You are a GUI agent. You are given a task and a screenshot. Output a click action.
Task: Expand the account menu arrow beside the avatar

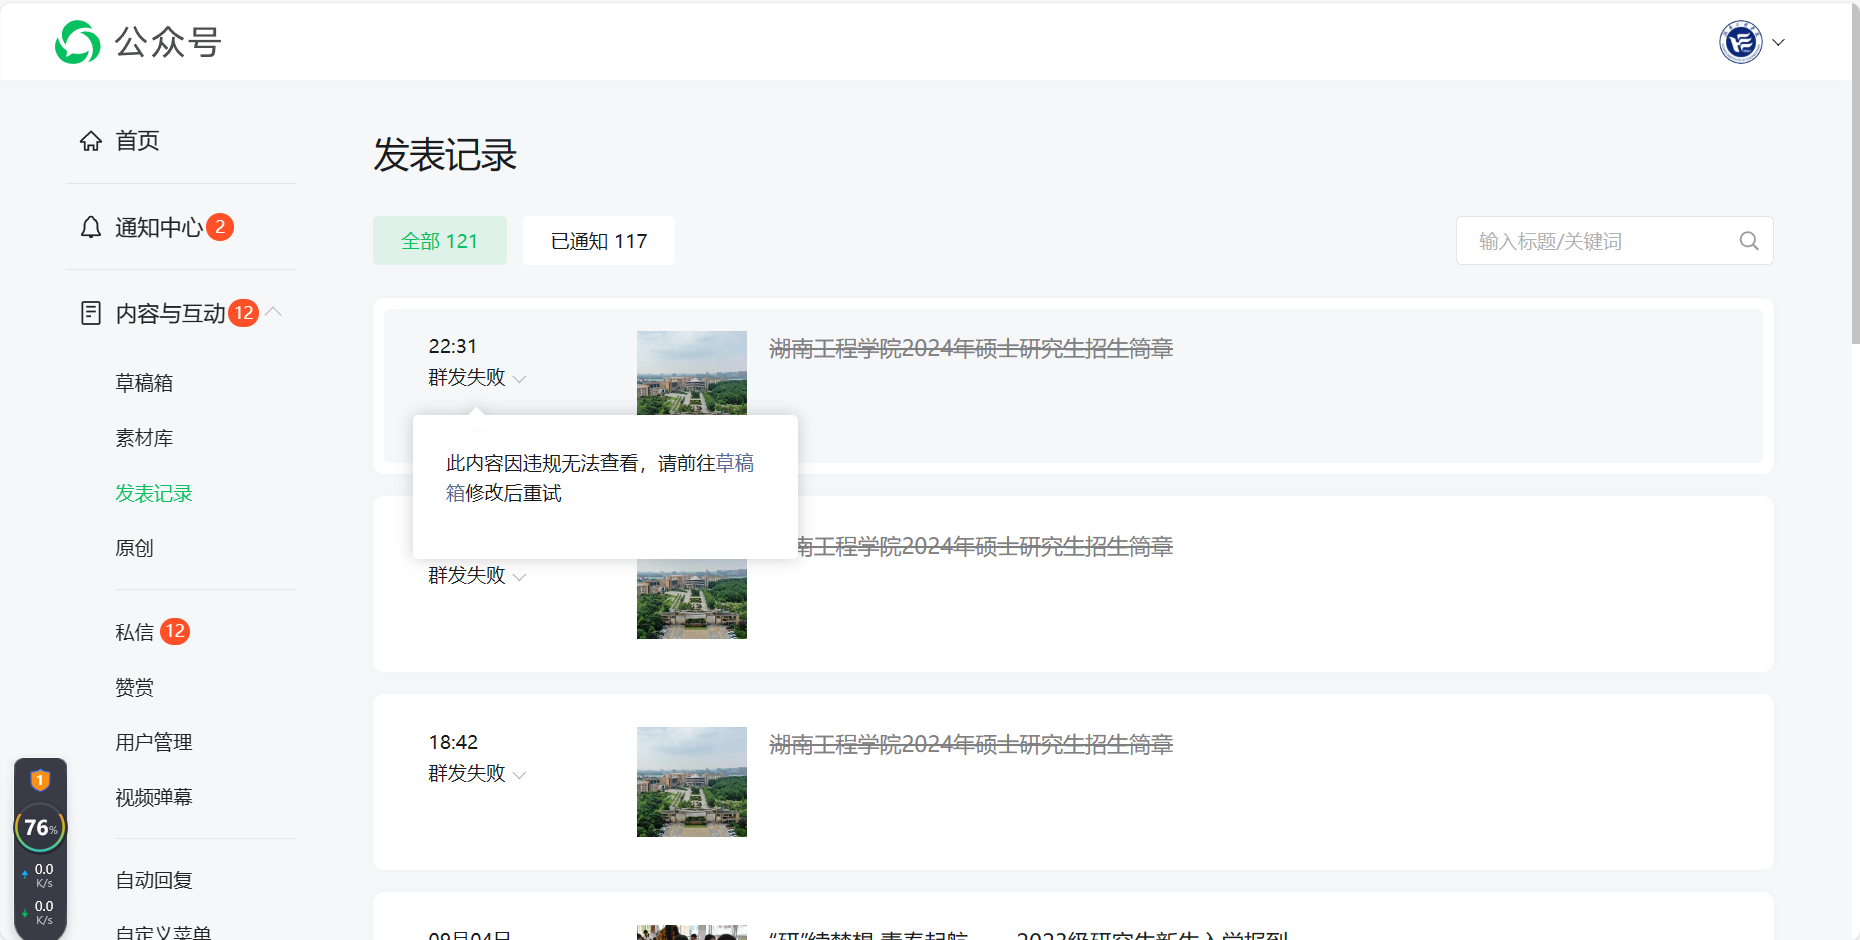click(1778, 42)
